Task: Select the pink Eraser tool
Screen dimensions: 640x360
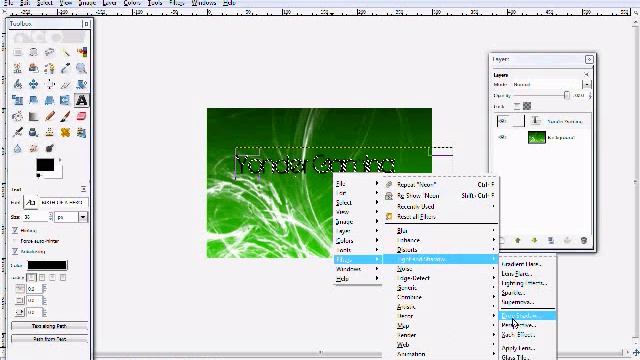Action: point(81,116)
